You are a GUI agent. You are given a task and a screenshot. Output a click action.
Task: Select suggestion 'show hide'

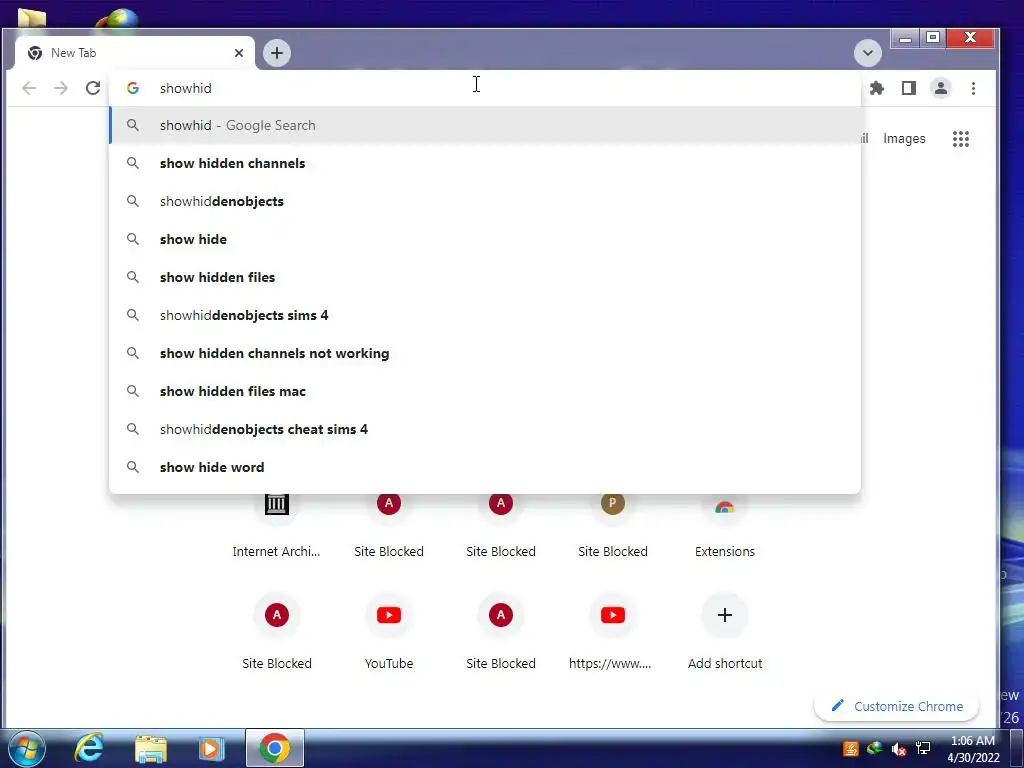tap(485, 239)
